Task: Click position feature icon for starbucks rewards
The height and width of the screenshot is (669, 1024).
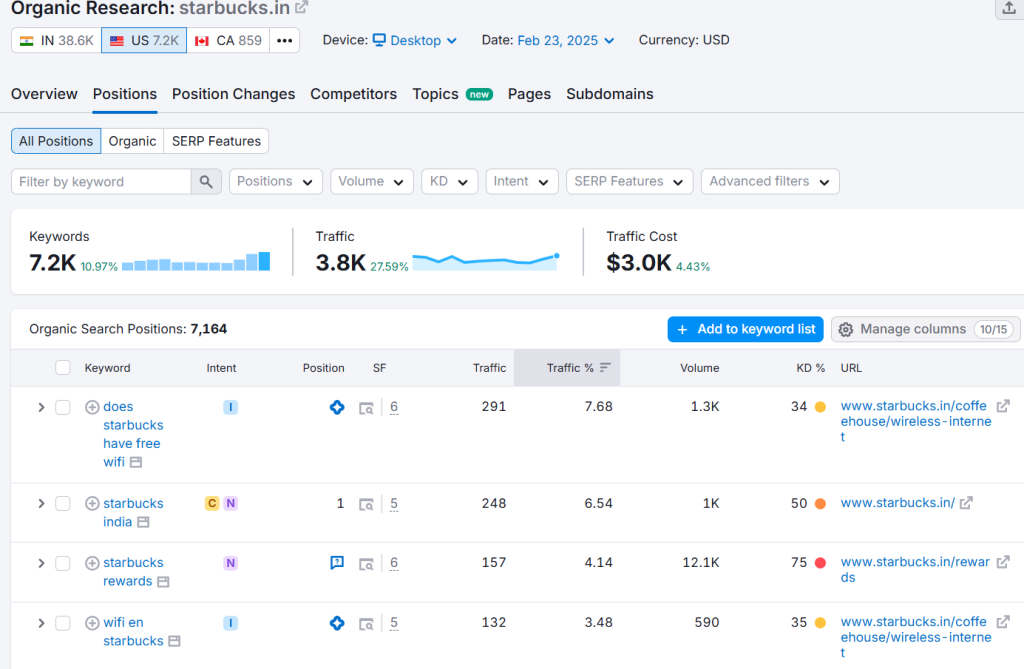Action: [337, 563]
